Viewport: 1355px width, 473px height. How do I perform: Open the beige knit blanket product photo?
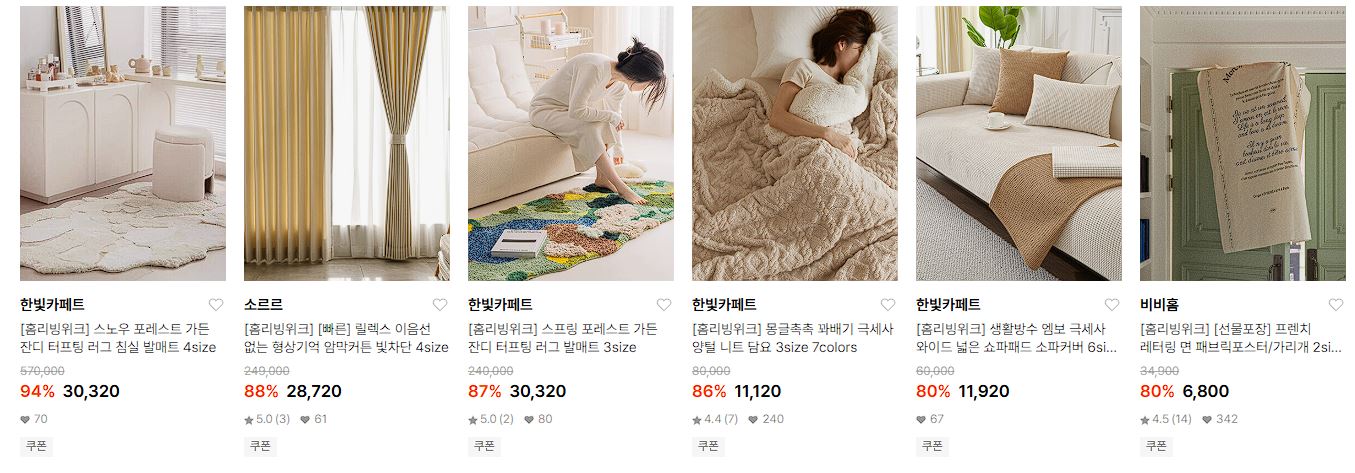[795, 143]
